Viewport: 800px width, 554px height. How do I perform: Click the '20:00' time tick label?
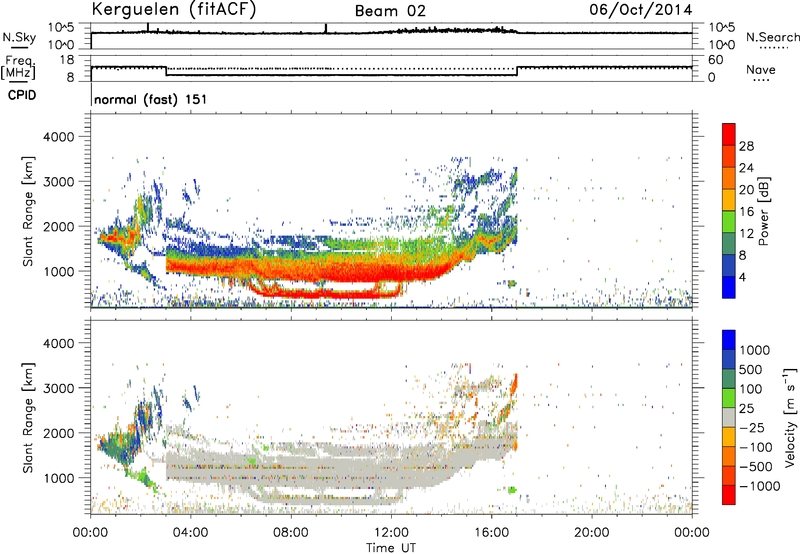(591, 533)
